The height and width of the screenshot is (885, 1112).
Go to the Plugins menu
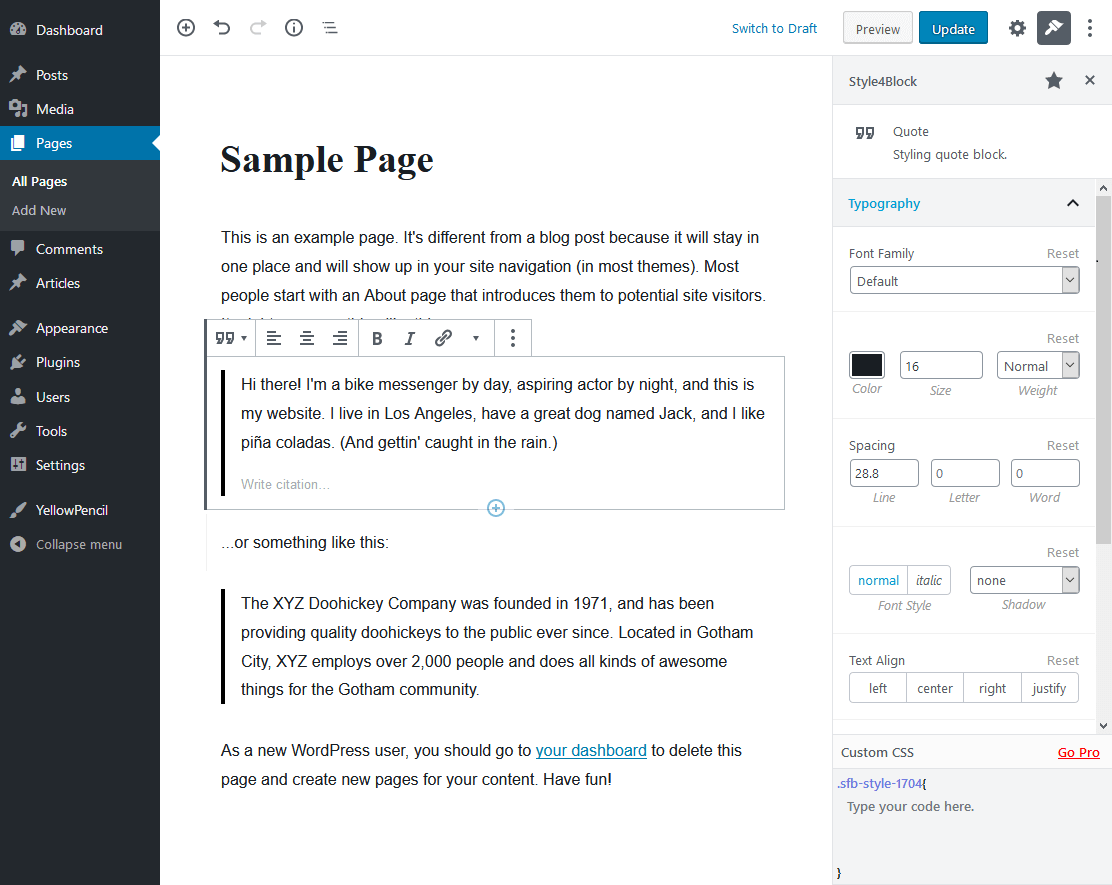coord(57,361)
